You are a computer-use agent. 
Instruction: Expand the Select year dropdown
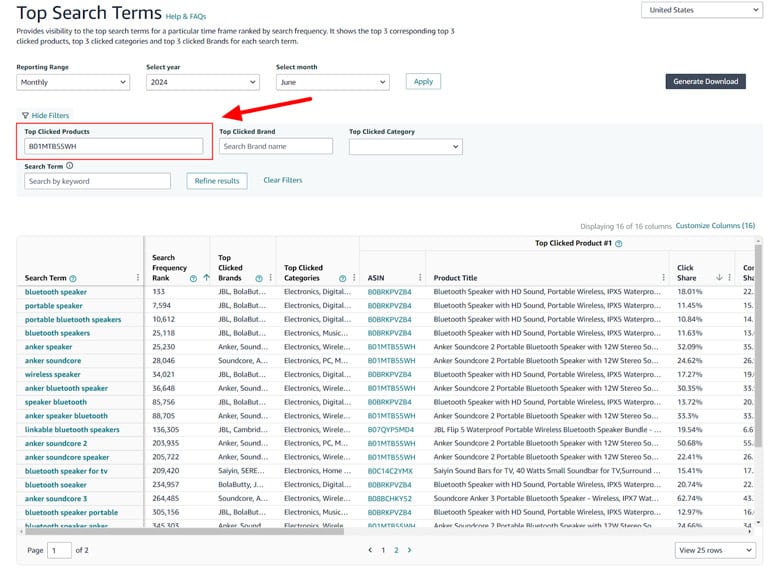202,82
